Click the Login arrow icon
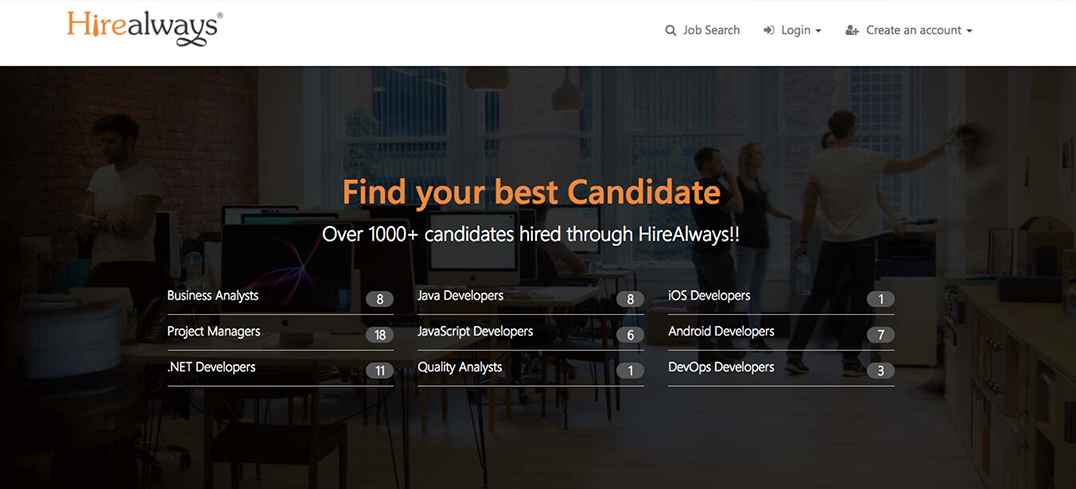 click(x=769, y=31)
